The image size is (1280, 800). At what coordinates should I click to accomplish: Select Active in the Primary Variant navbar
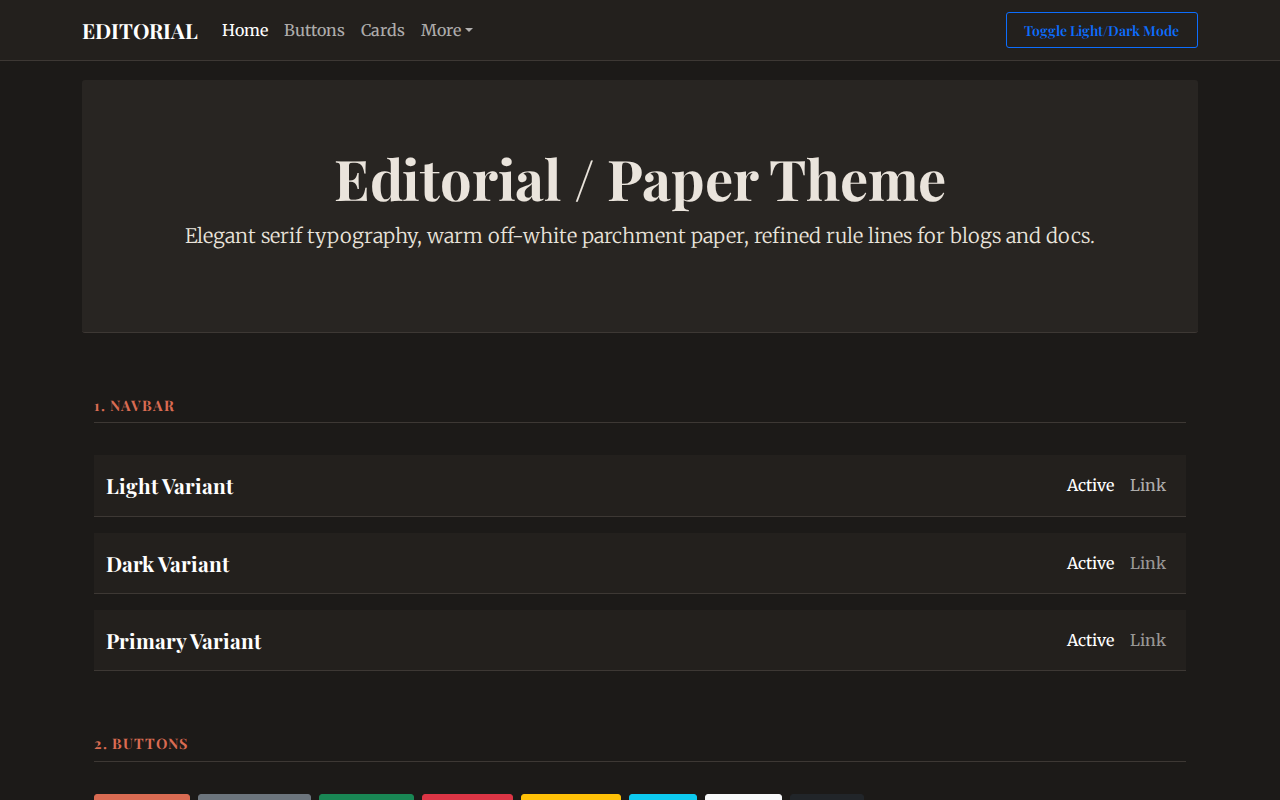pos(1090,640)
